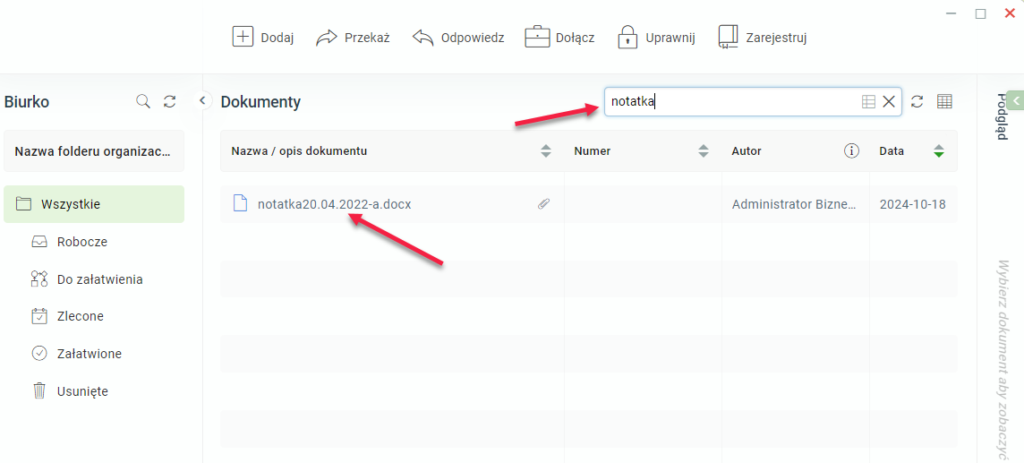
Task: Expand the Podgląd preview panel
Action: point(1016,100)
